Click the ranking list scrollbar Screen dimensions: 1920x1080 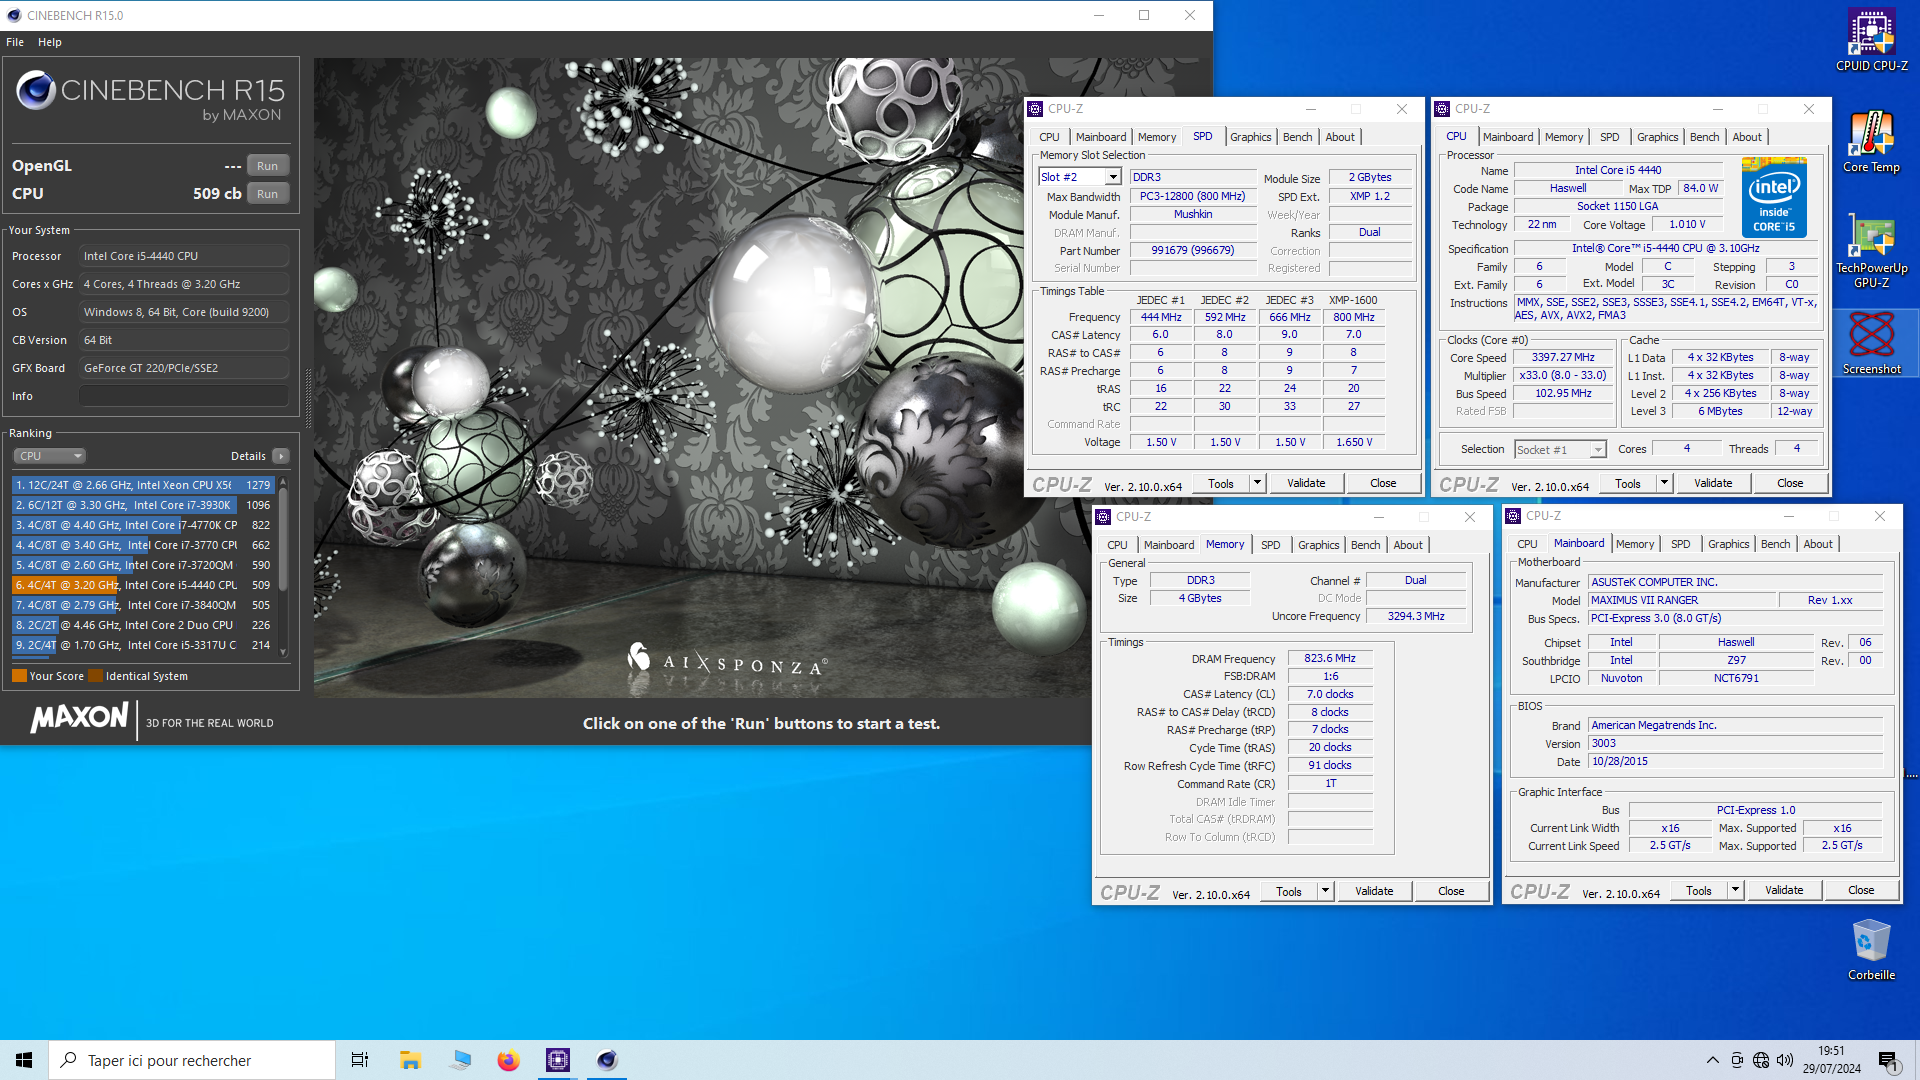pyautogui.click(x=283, y=540)
